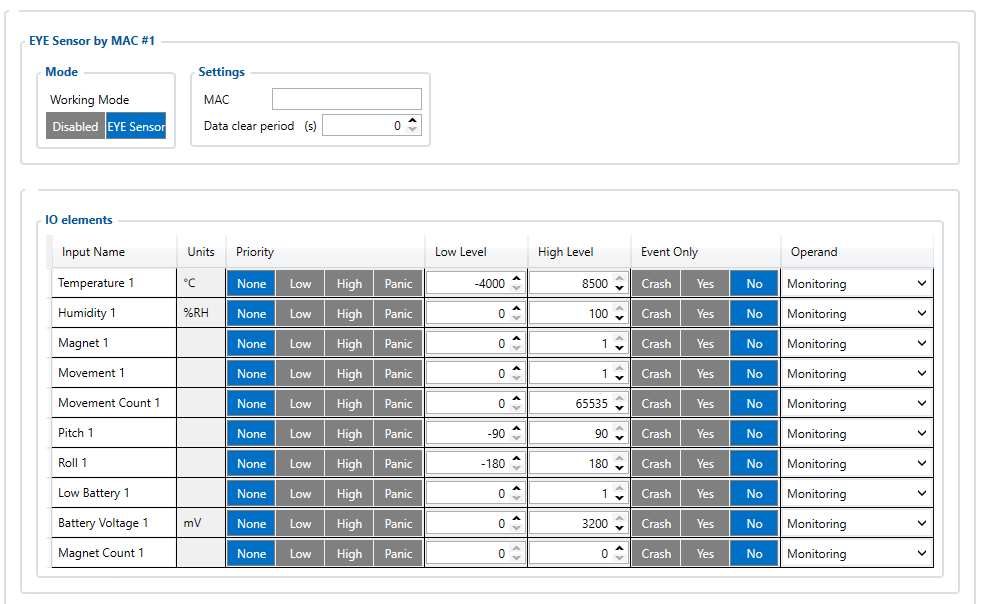Image resolution: width=981 pixels, height=604 pixels.
Task: Click the MAC address input field
Action: pos(346,99)
